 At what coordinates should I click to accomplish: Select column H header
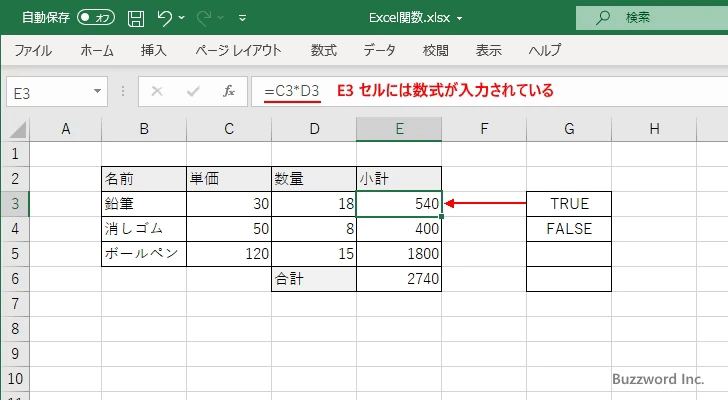tap(654, 129)
